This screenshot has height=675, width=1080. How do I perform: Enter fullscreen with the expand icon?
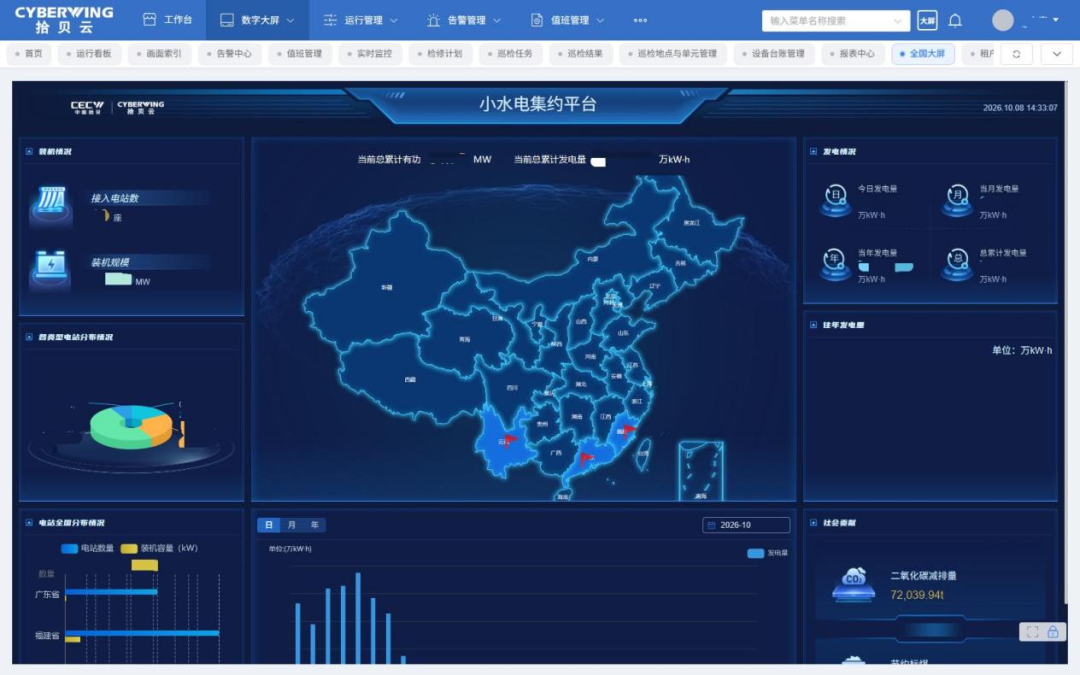[x=1032, y=632]
